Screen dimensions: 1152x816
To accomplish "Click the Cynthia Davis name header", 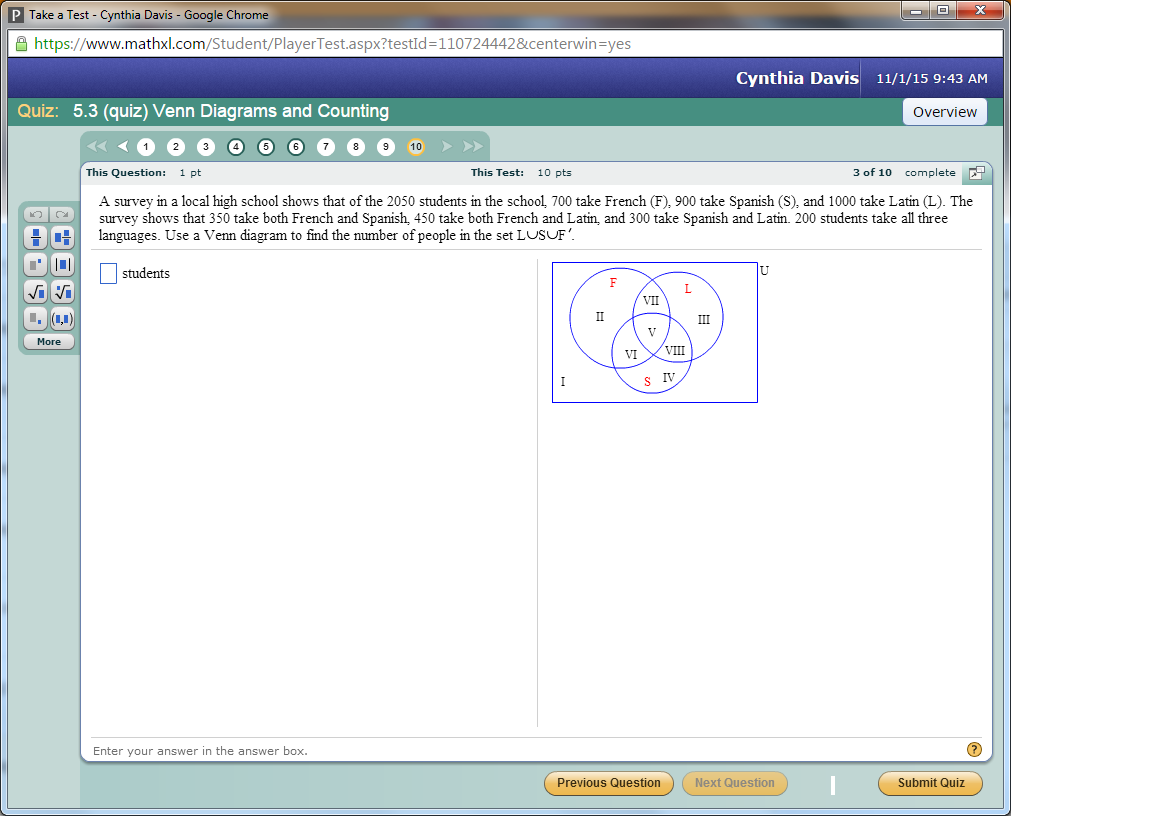I will pyautogui.click(x=796, y=77).
